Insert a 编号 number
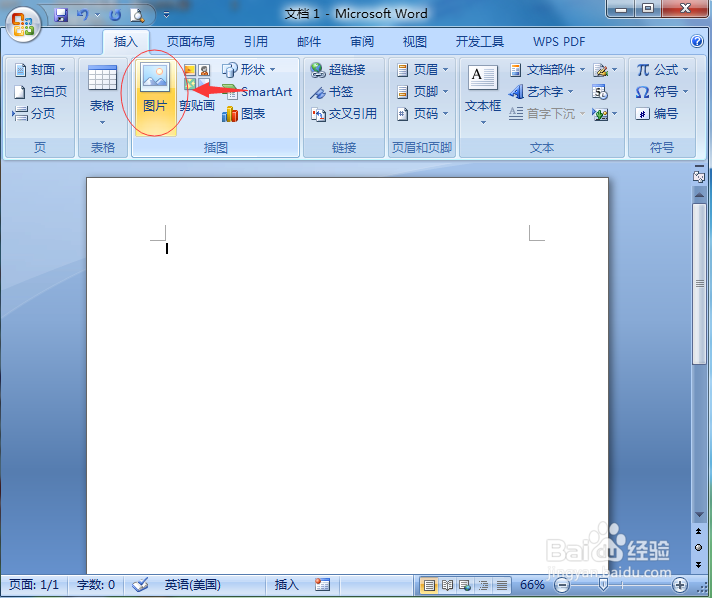This screenshot has height=598, width=712. (x=657, y=114)
